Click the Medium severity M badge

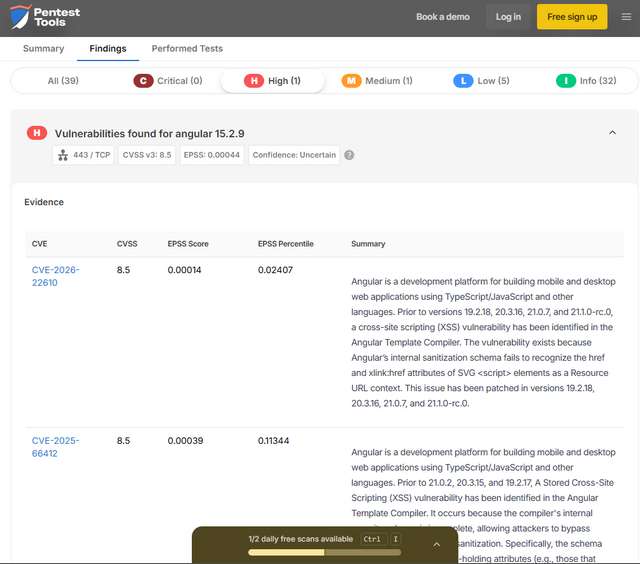(351, 81)
